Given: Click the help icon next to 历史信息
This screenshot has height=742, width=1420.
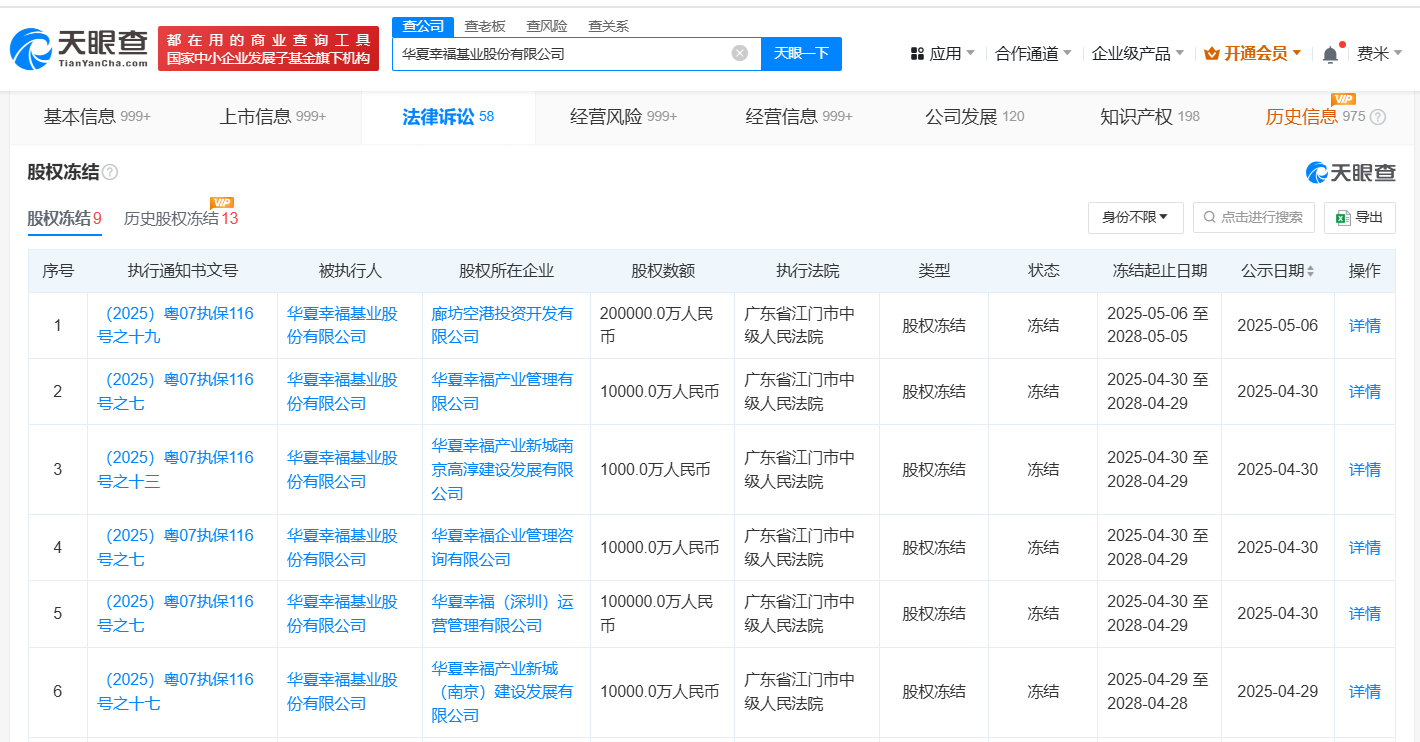Looking at the screenshot, I should 1378,118.
